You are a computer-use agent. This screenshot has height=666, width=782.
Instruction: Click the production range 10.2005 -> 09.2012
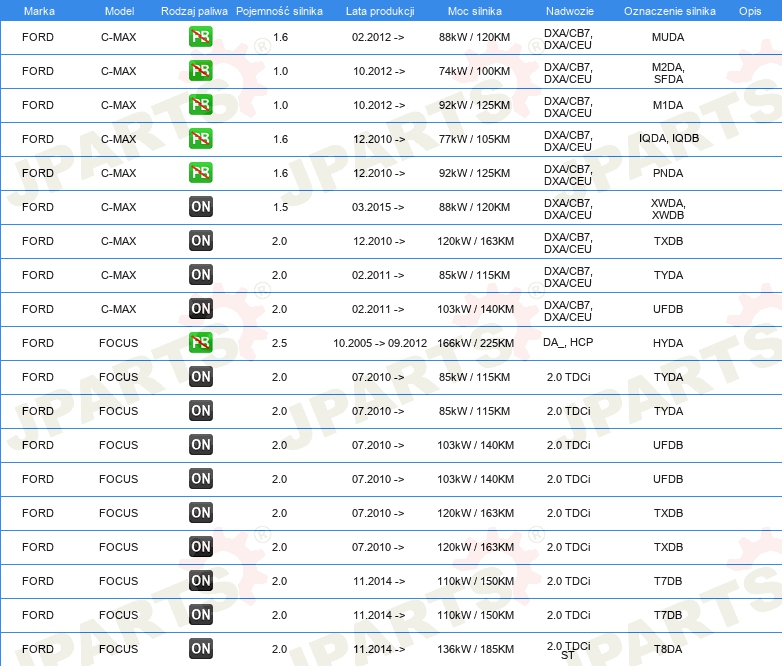coord(380,343)
